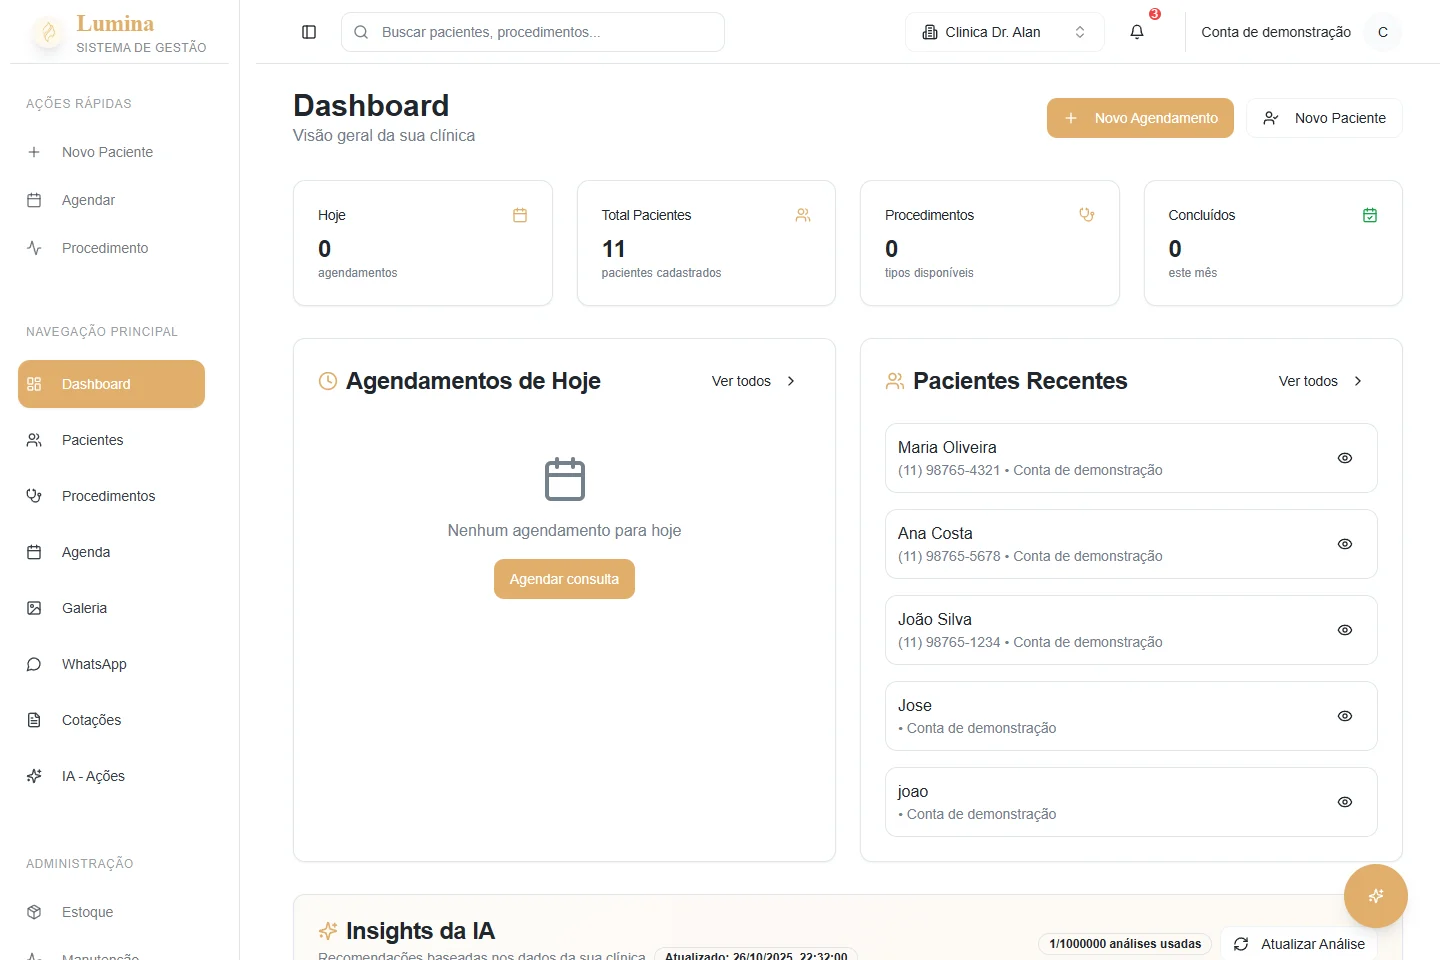Click the search magnifier icon
Image resolution: width=1440 pixels, height=960 pixels.
coord(361,32)
